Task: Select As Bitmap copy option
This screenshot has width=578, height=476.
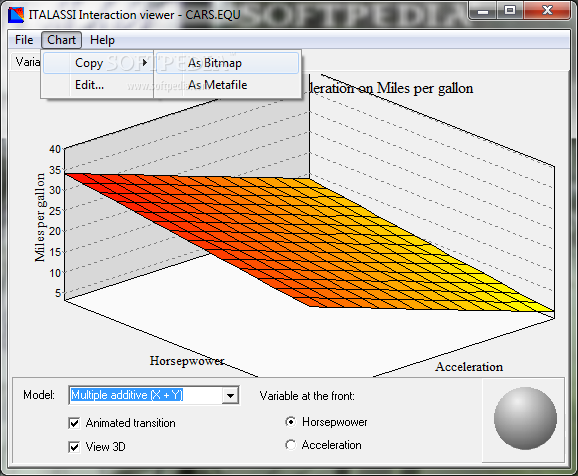Action: [x=227, y=63]
